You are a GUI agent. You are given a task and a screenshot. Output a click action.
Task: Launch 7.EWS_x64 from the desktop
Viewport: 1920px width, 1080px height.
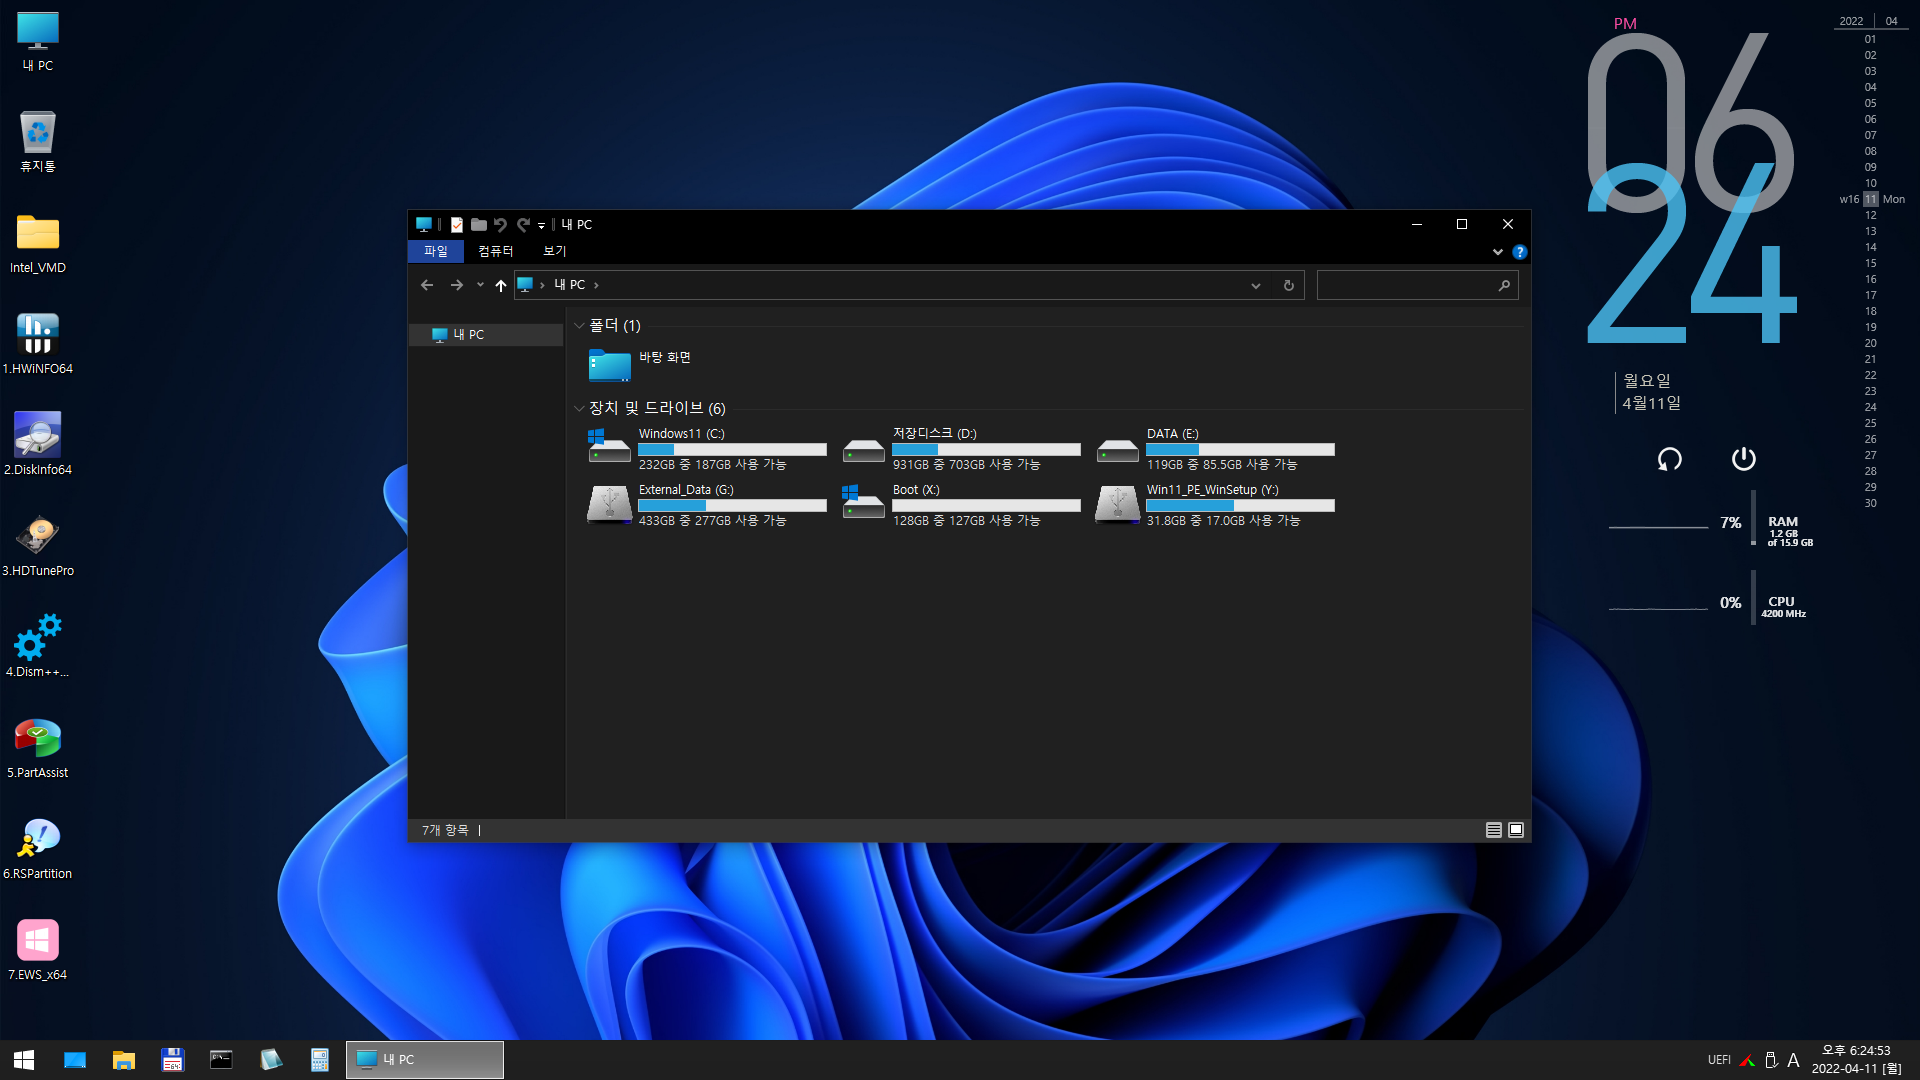pos(38,950)
